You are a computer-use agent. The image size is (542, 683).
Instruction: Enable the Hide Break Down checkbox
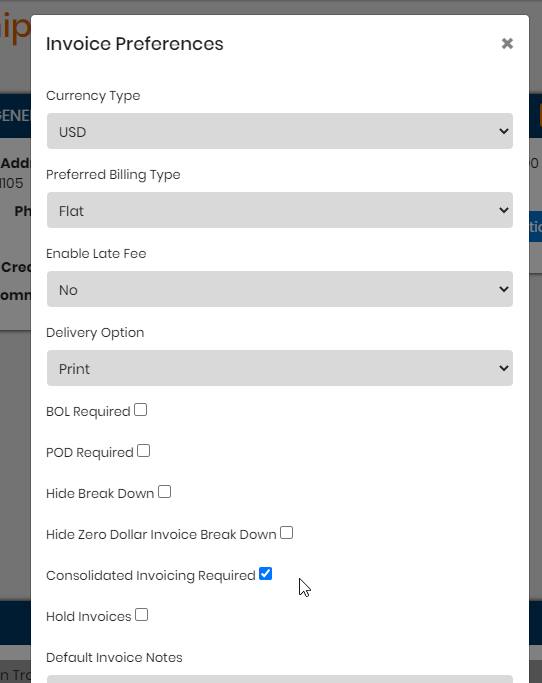[x=164, y=492]
